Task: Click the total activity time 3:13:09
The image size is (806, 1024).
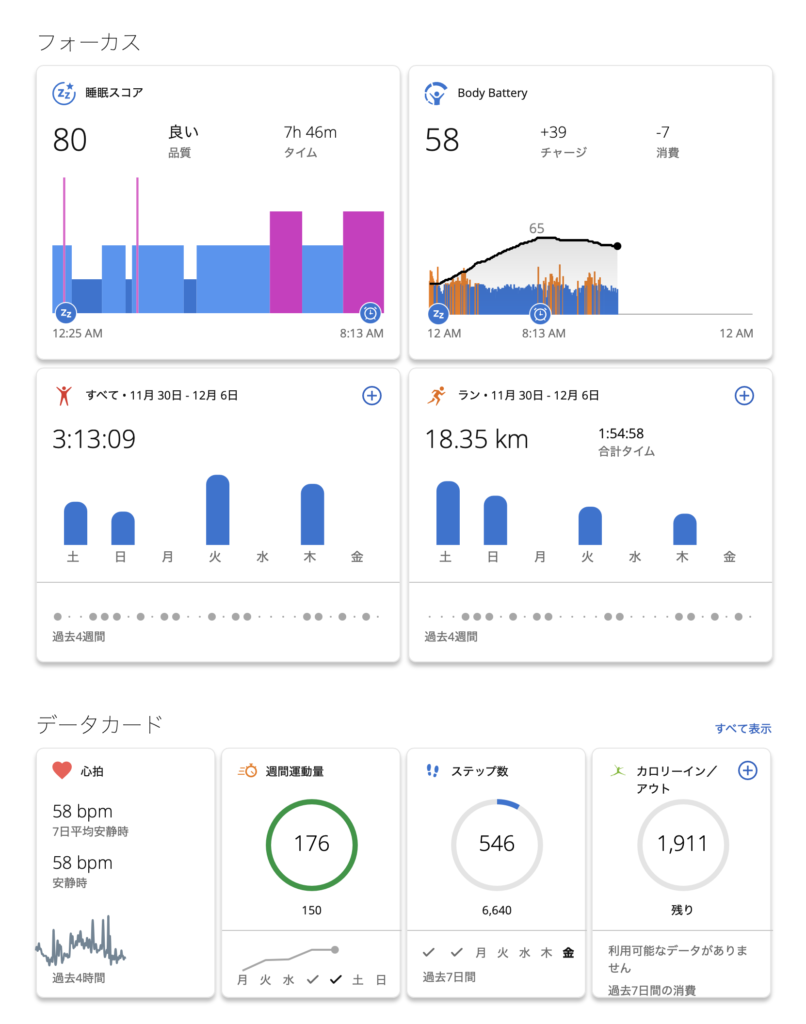Action: tap(94, 439)
